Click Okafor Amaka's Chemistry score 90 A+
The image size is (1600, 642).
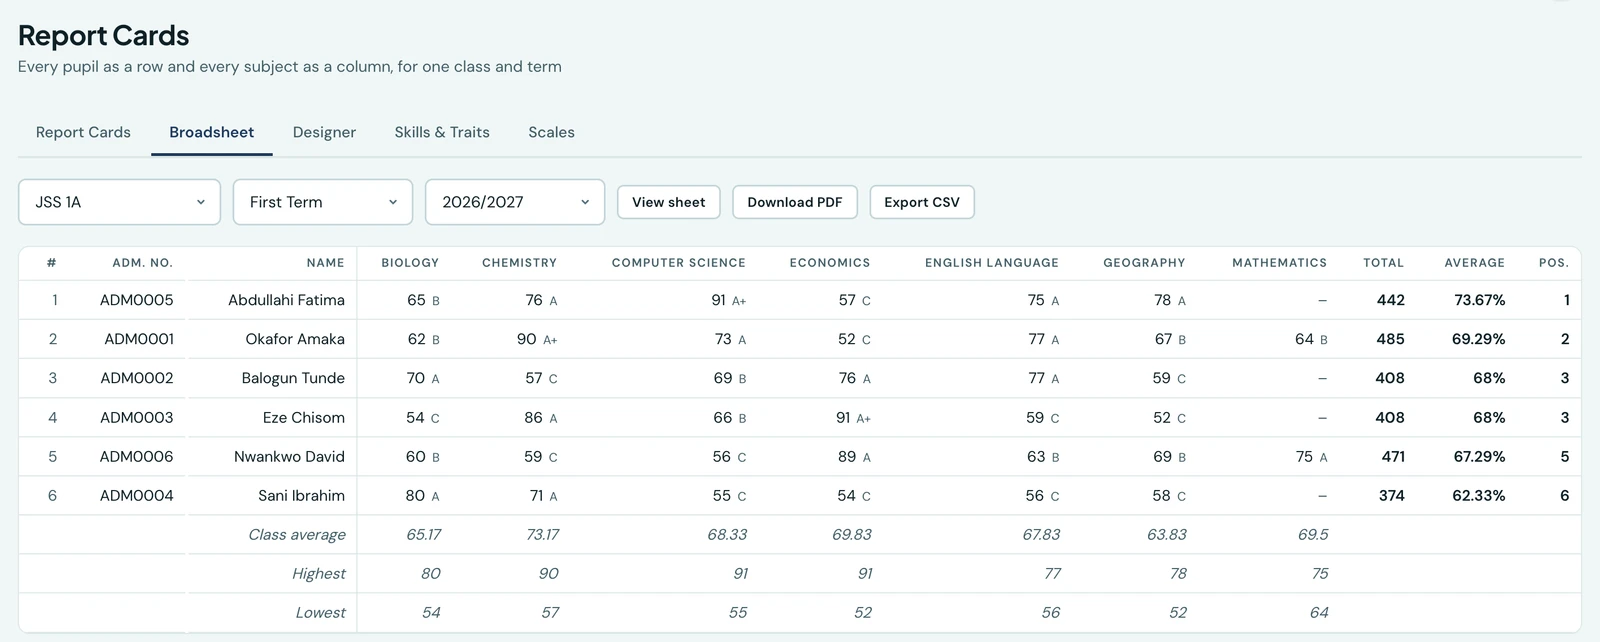click(x=537, y=339)
